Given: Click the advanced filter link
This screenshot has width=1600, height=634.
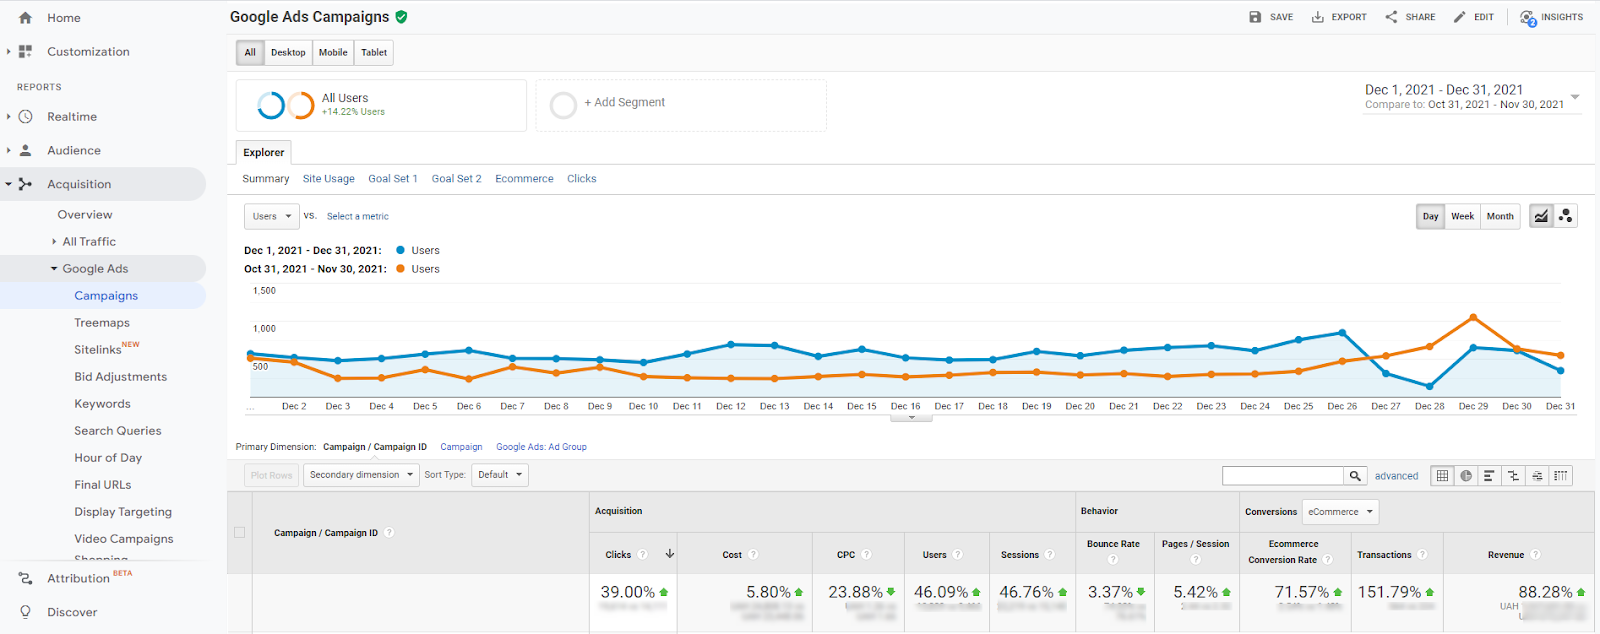Looking at the screenshot, I should [1396, 476].
